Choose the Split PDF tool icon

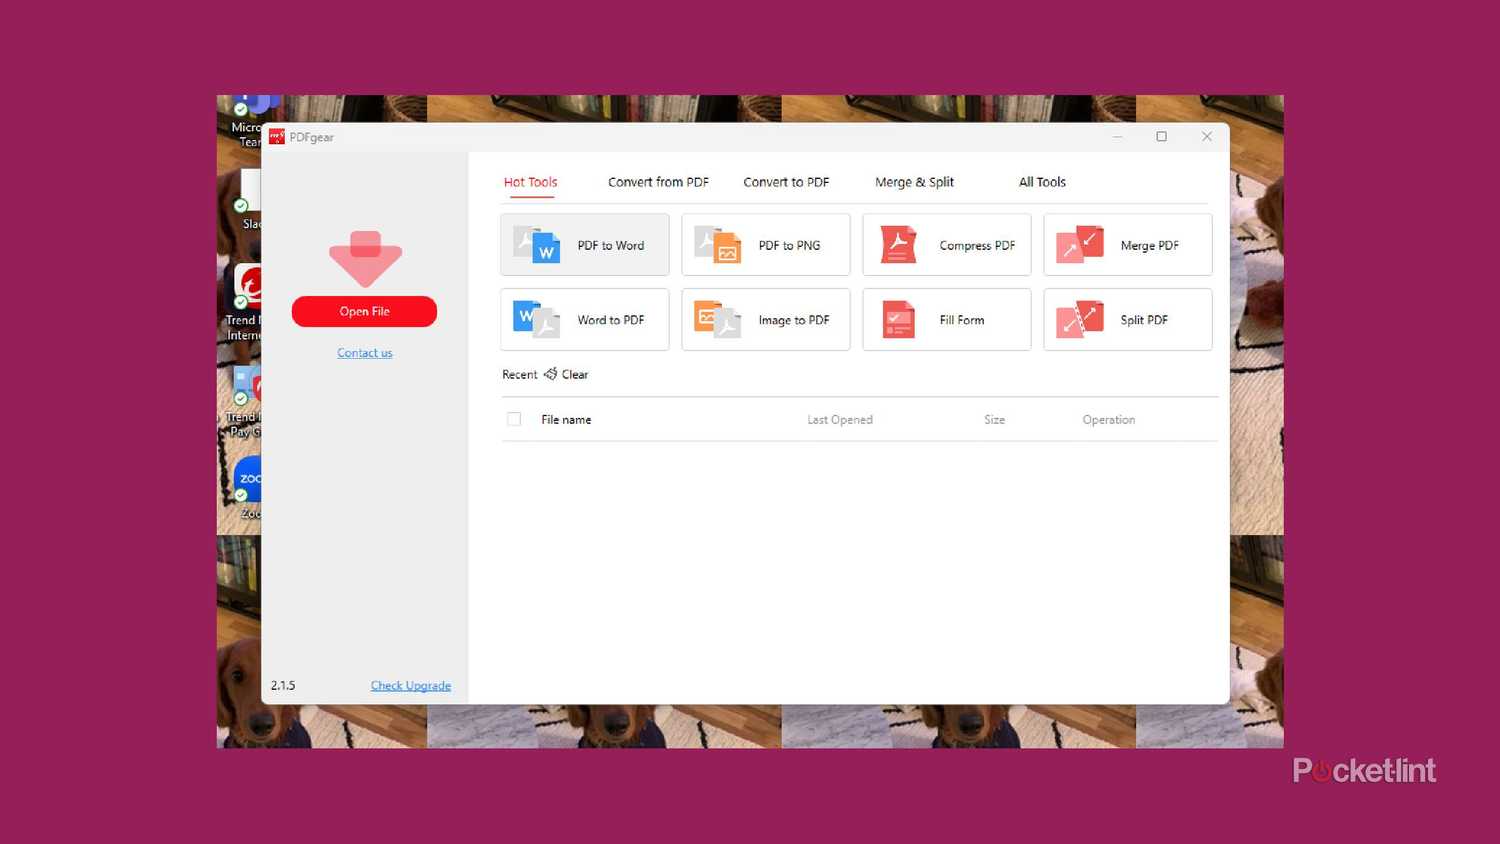(1079, 320)
